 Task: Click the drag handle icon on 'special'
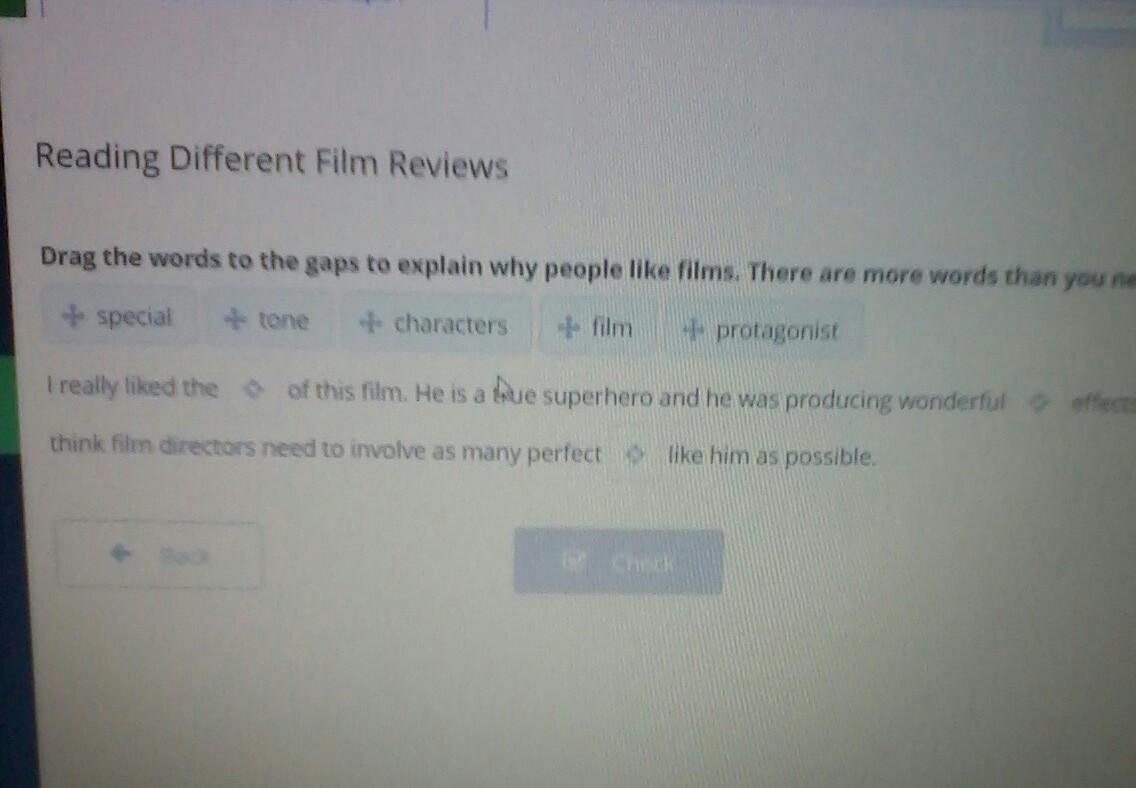click(72, 316)
